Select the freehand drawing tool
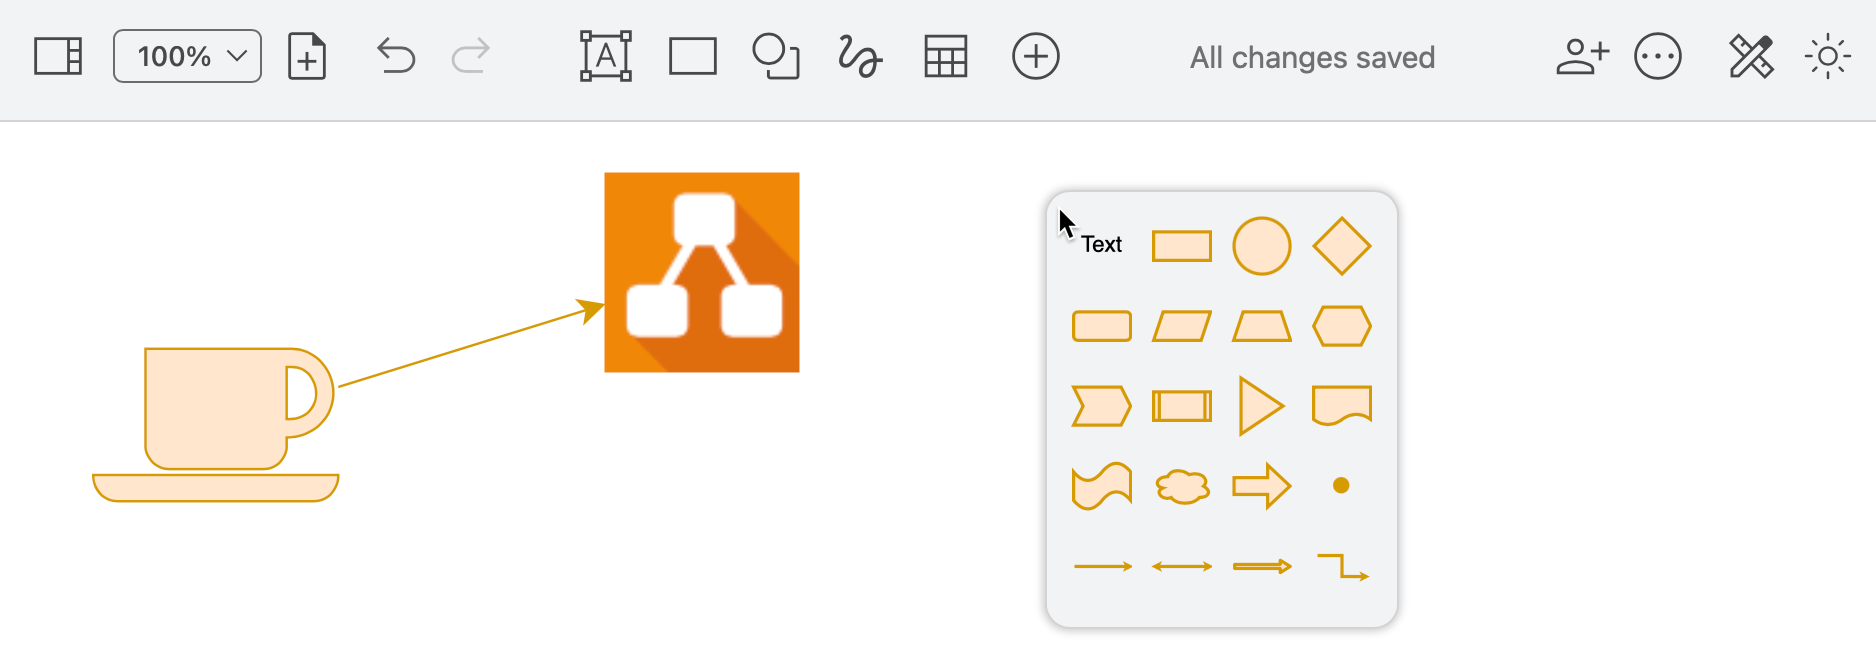Image resolution: width=1876 pixels, height=654 pixels. click(858, 56)
